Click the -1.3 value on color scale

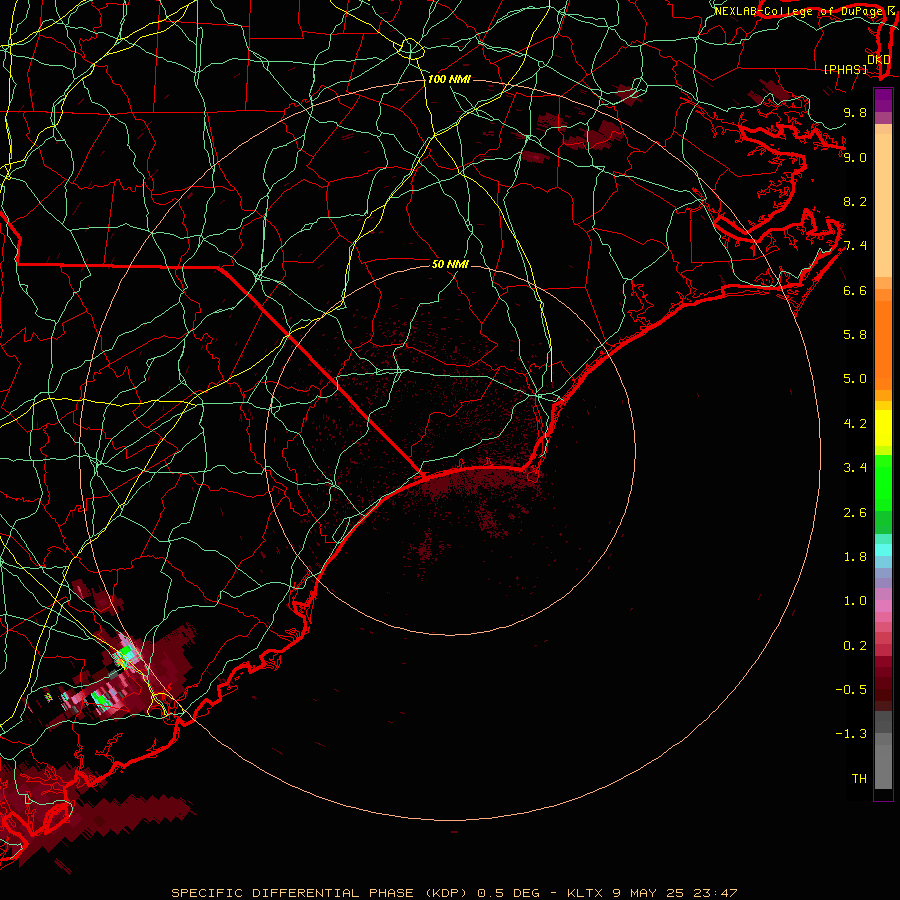pos(851,734)
